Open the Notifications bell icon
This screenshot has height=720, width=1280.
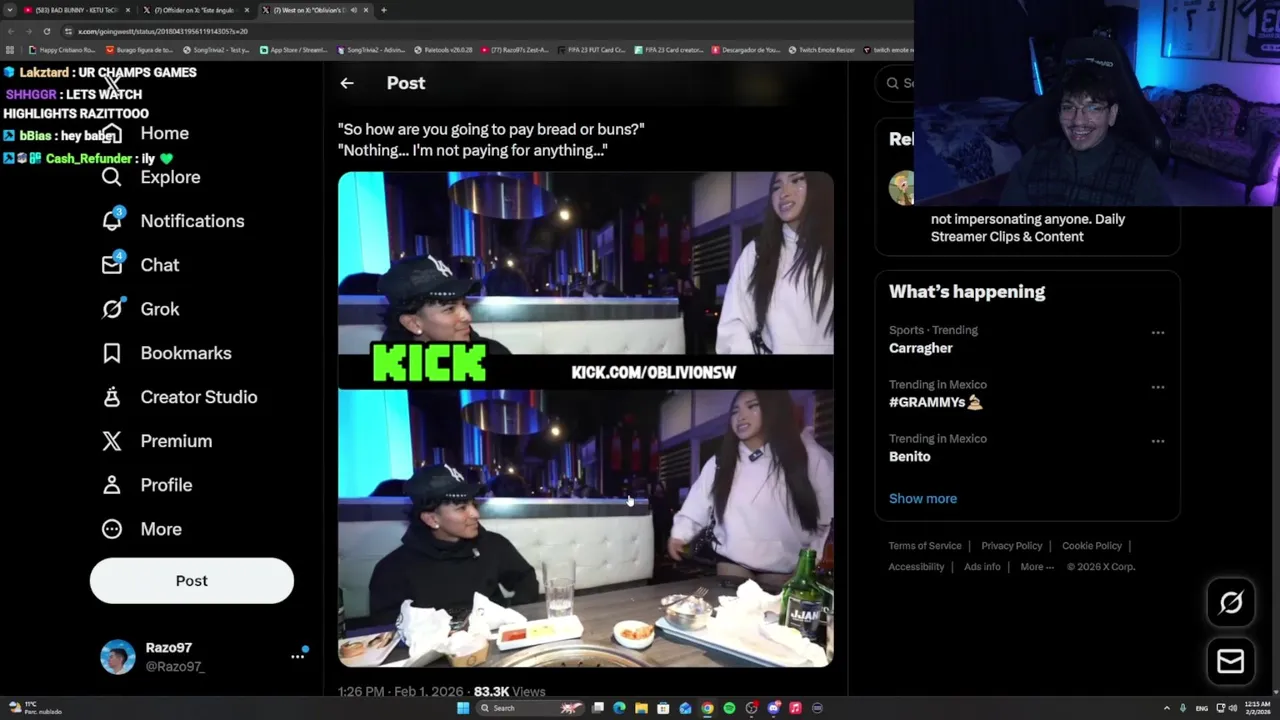(x=112, y=221)
